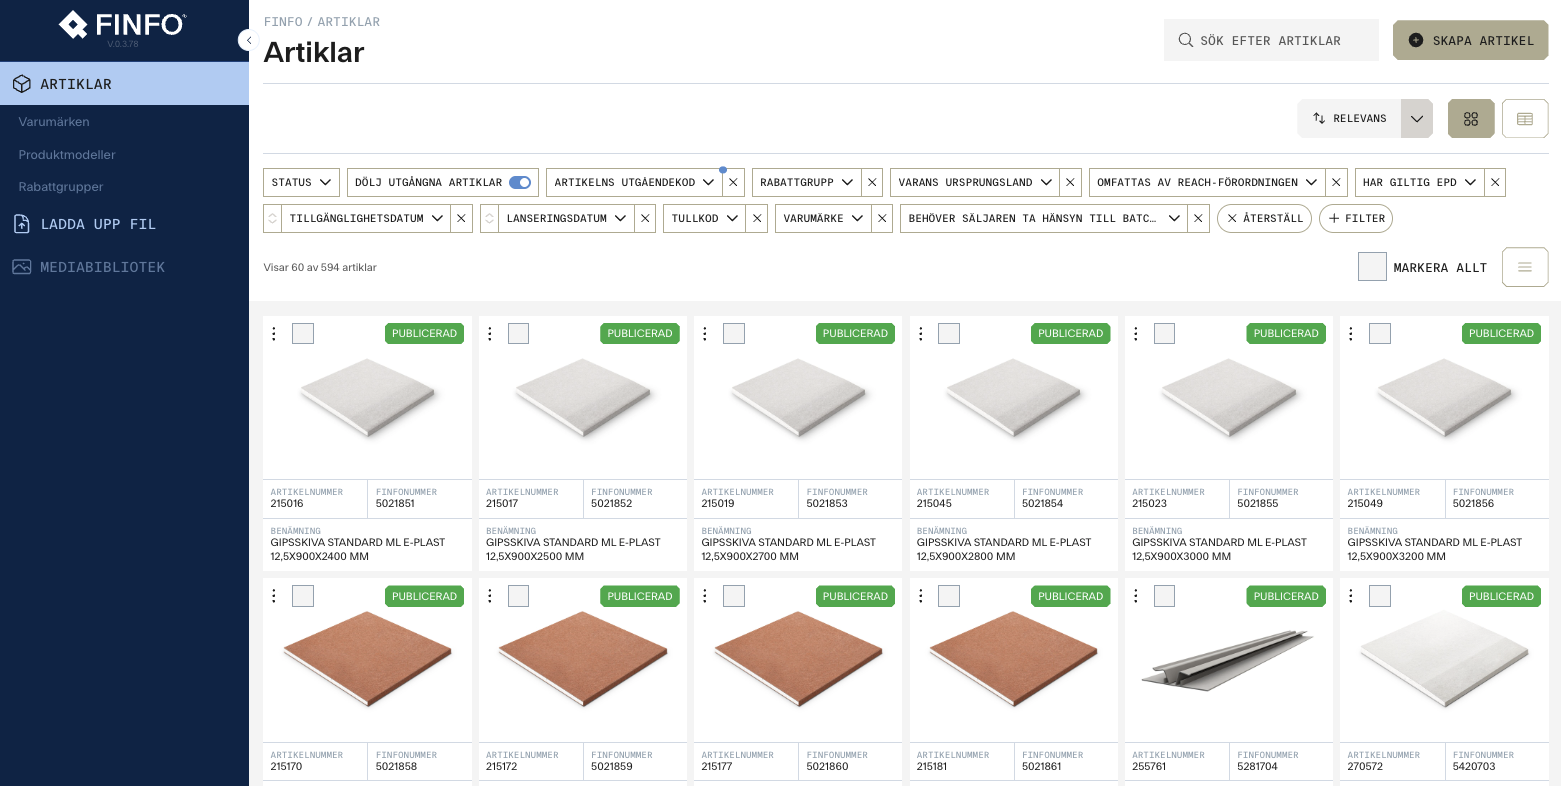Switch to grid view
1561x786 pixels.
coord(1471,118)
